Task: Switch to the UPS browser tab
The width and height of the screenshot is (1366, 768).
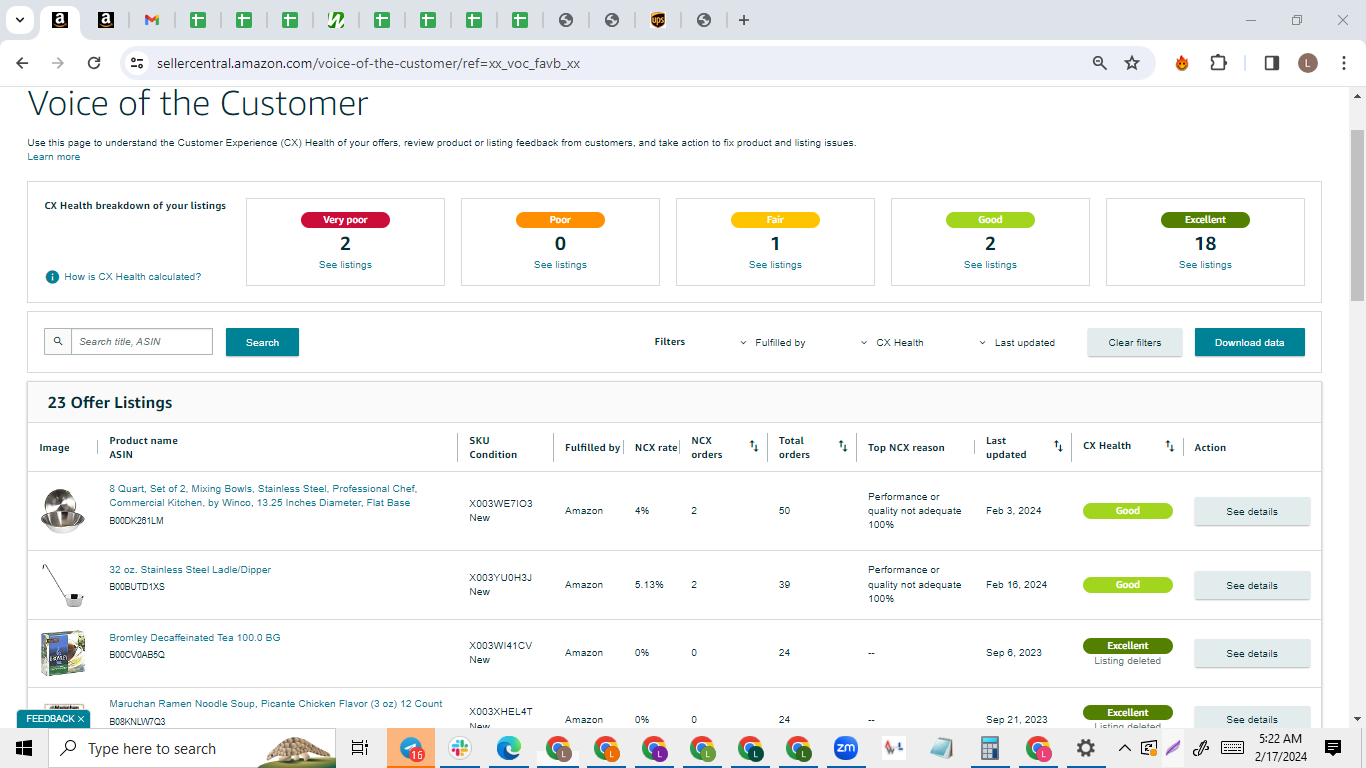Action: tap(658, 20)
